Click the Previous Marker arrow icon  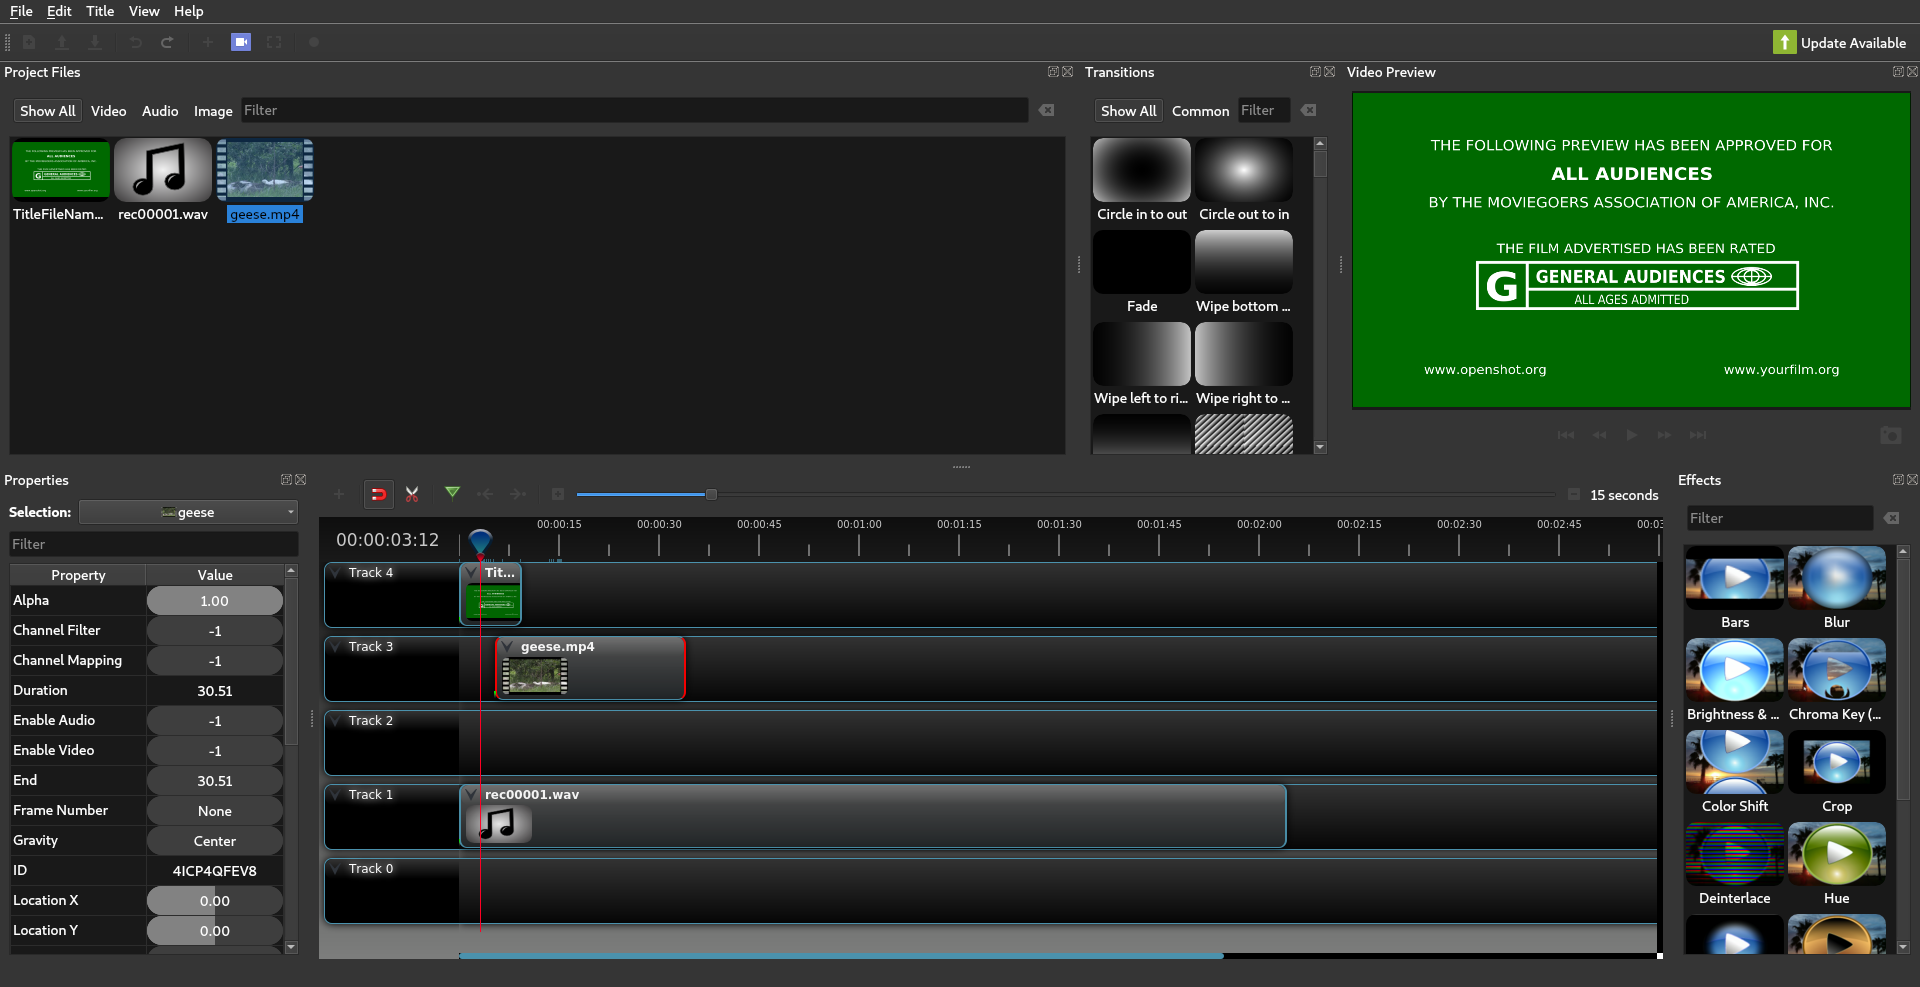[485, 494]
